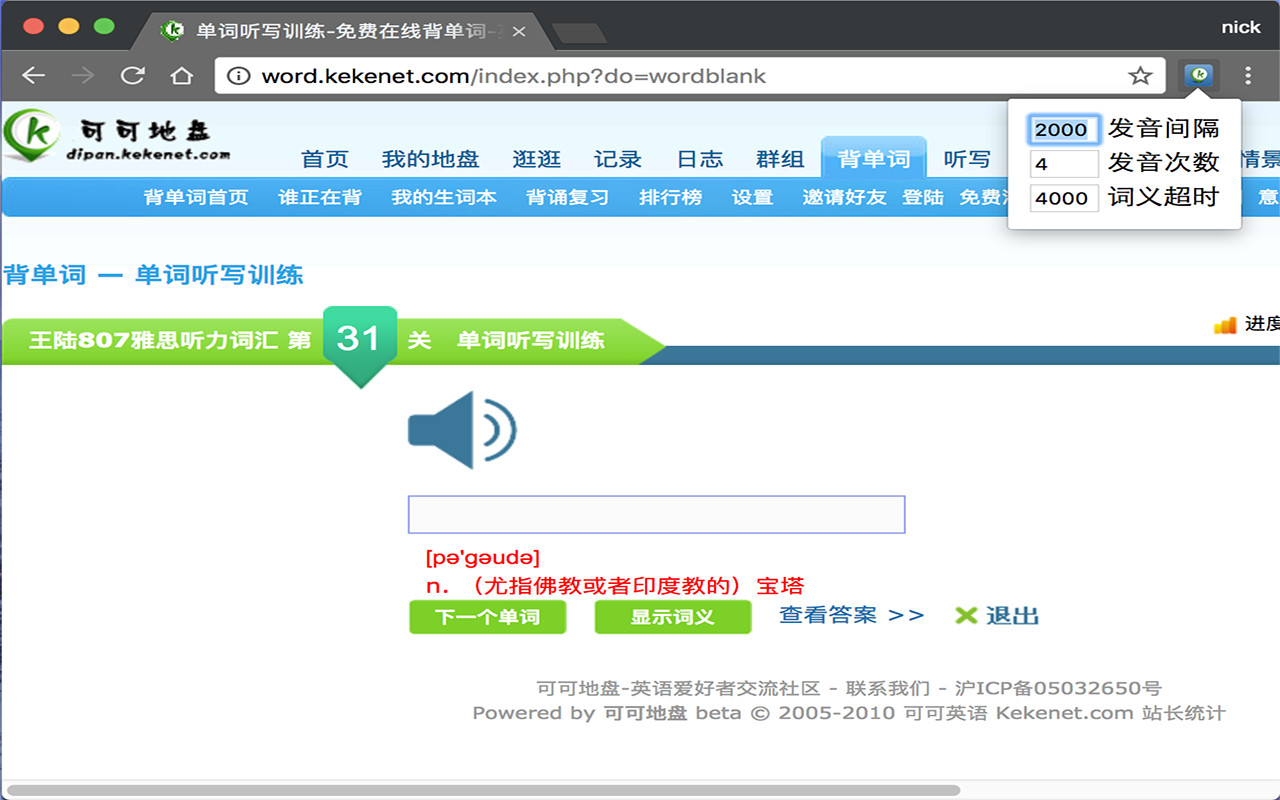Open a new browser tab
1280x800 pixels.
coord(578,32)
